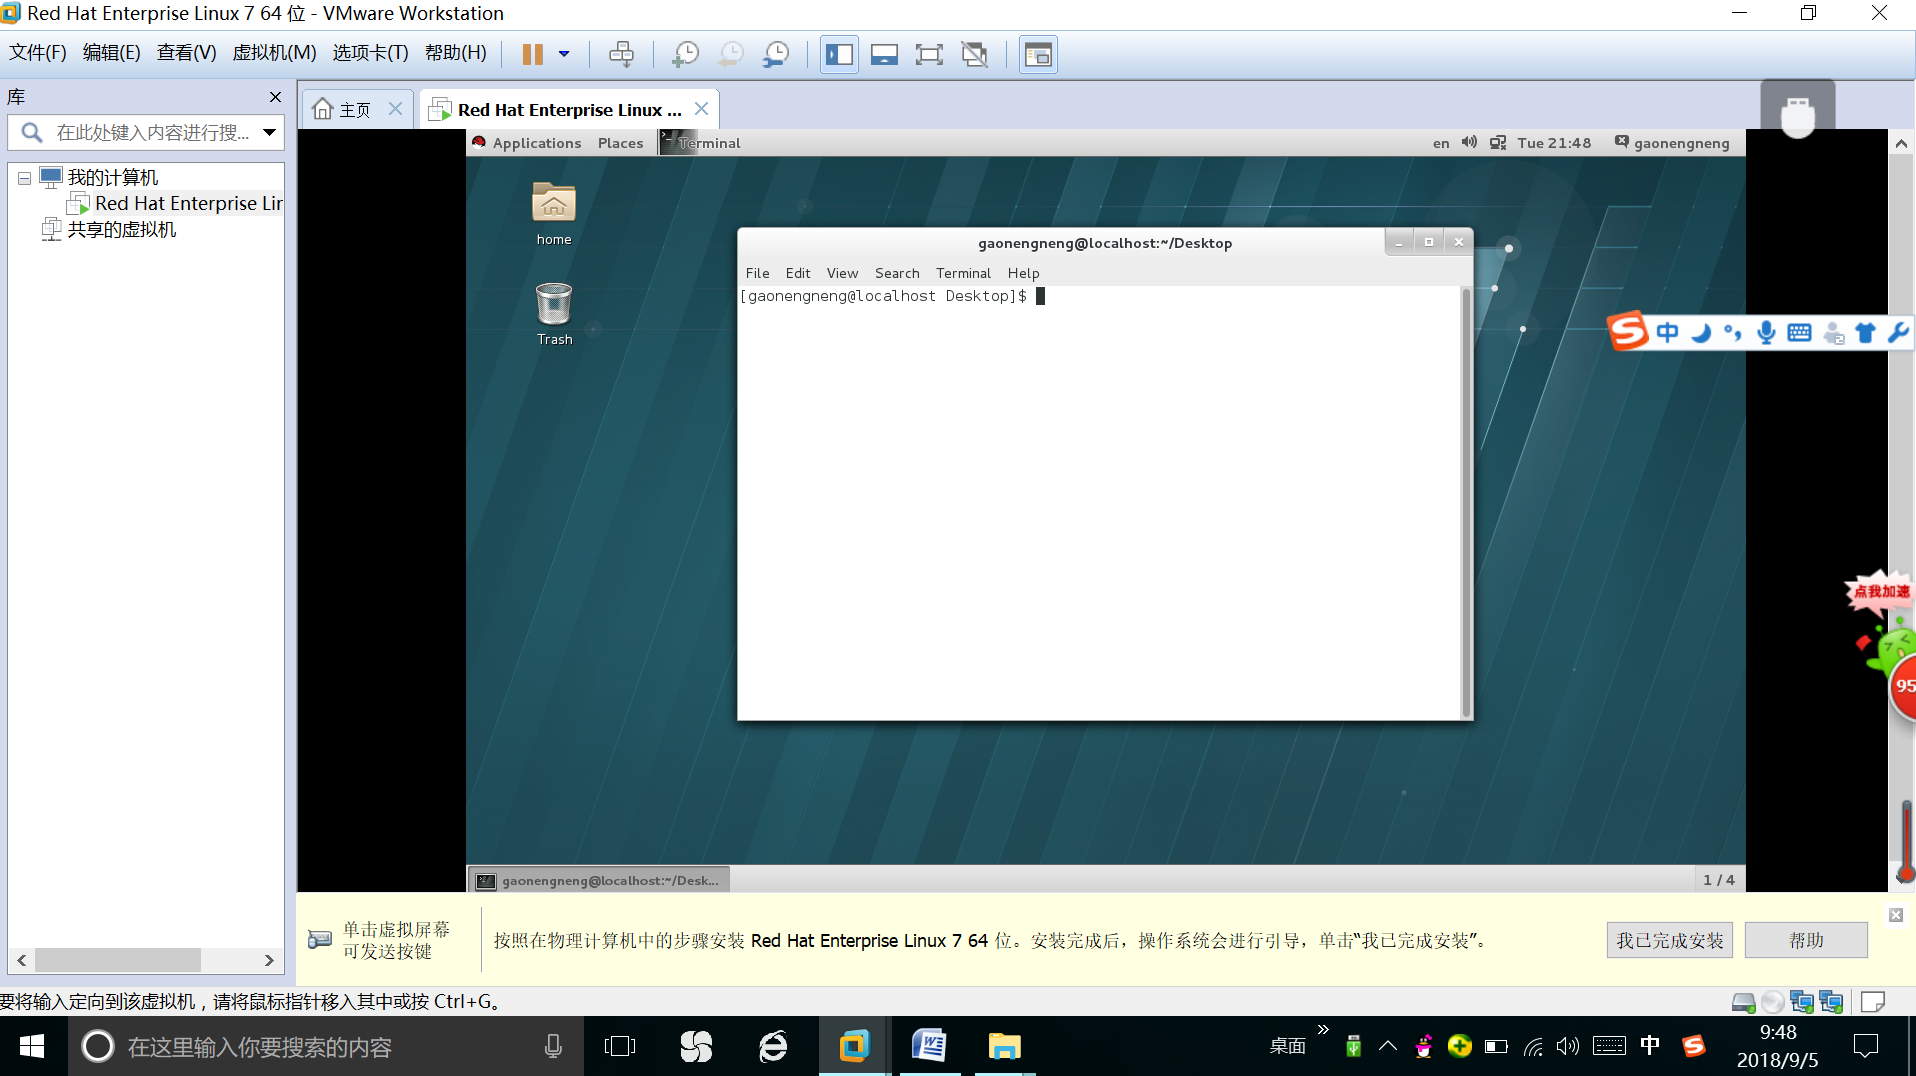Open the Windows Start menu
Image resolution: width=1916 pixels, height=1076 pixels.
(x=32, y=1046)
